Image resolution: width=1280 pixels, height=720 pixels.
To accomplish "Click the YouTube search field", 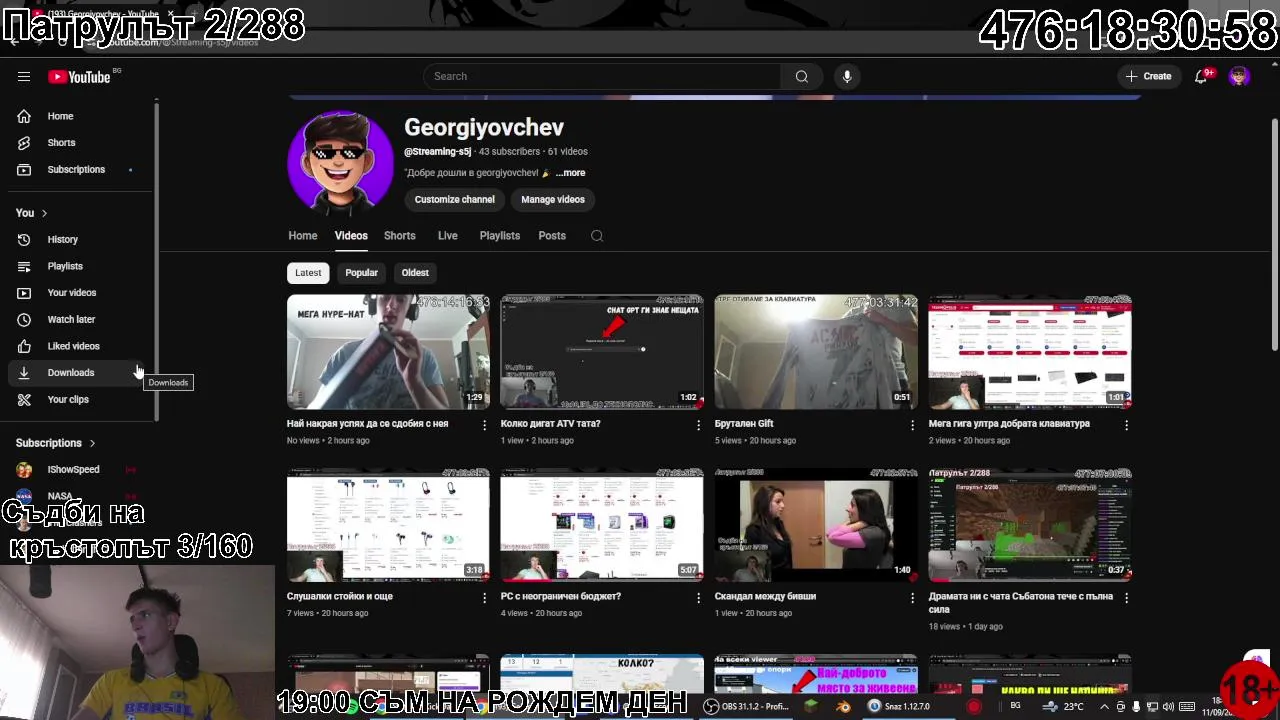I will tap(602, 76).
